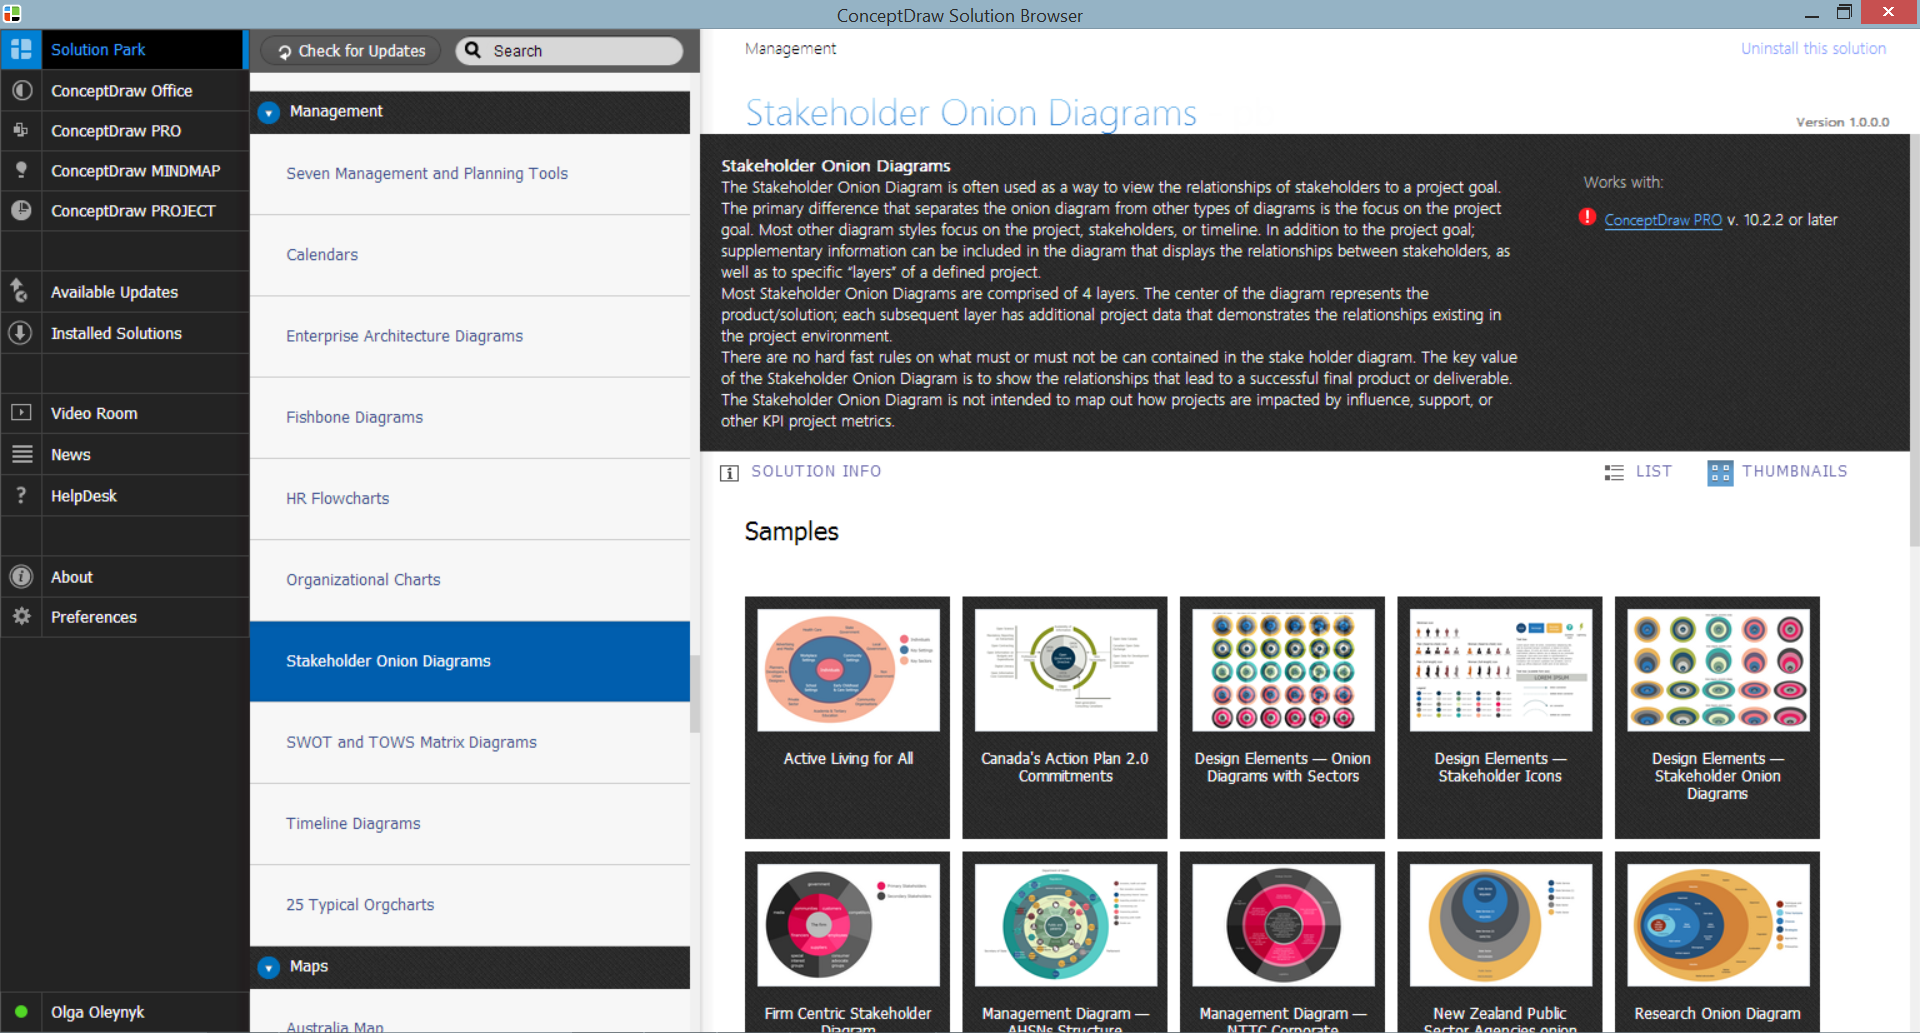
Task: Open Stakeholder Icons design elements sample
Action: (x=1500, y=717)
